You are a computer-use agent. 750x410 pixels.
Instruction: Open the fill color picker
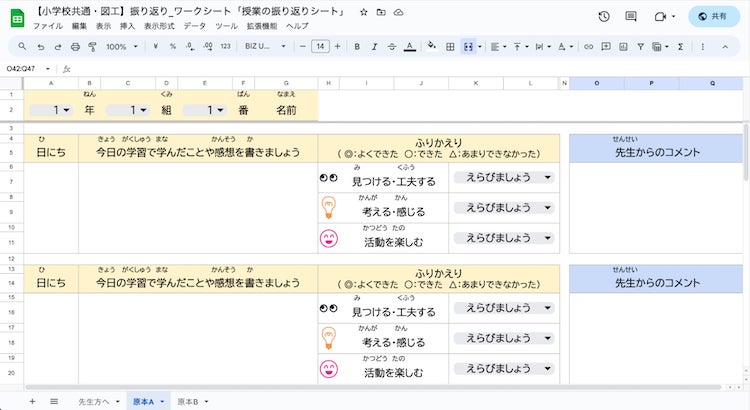[x=432, y=47]
